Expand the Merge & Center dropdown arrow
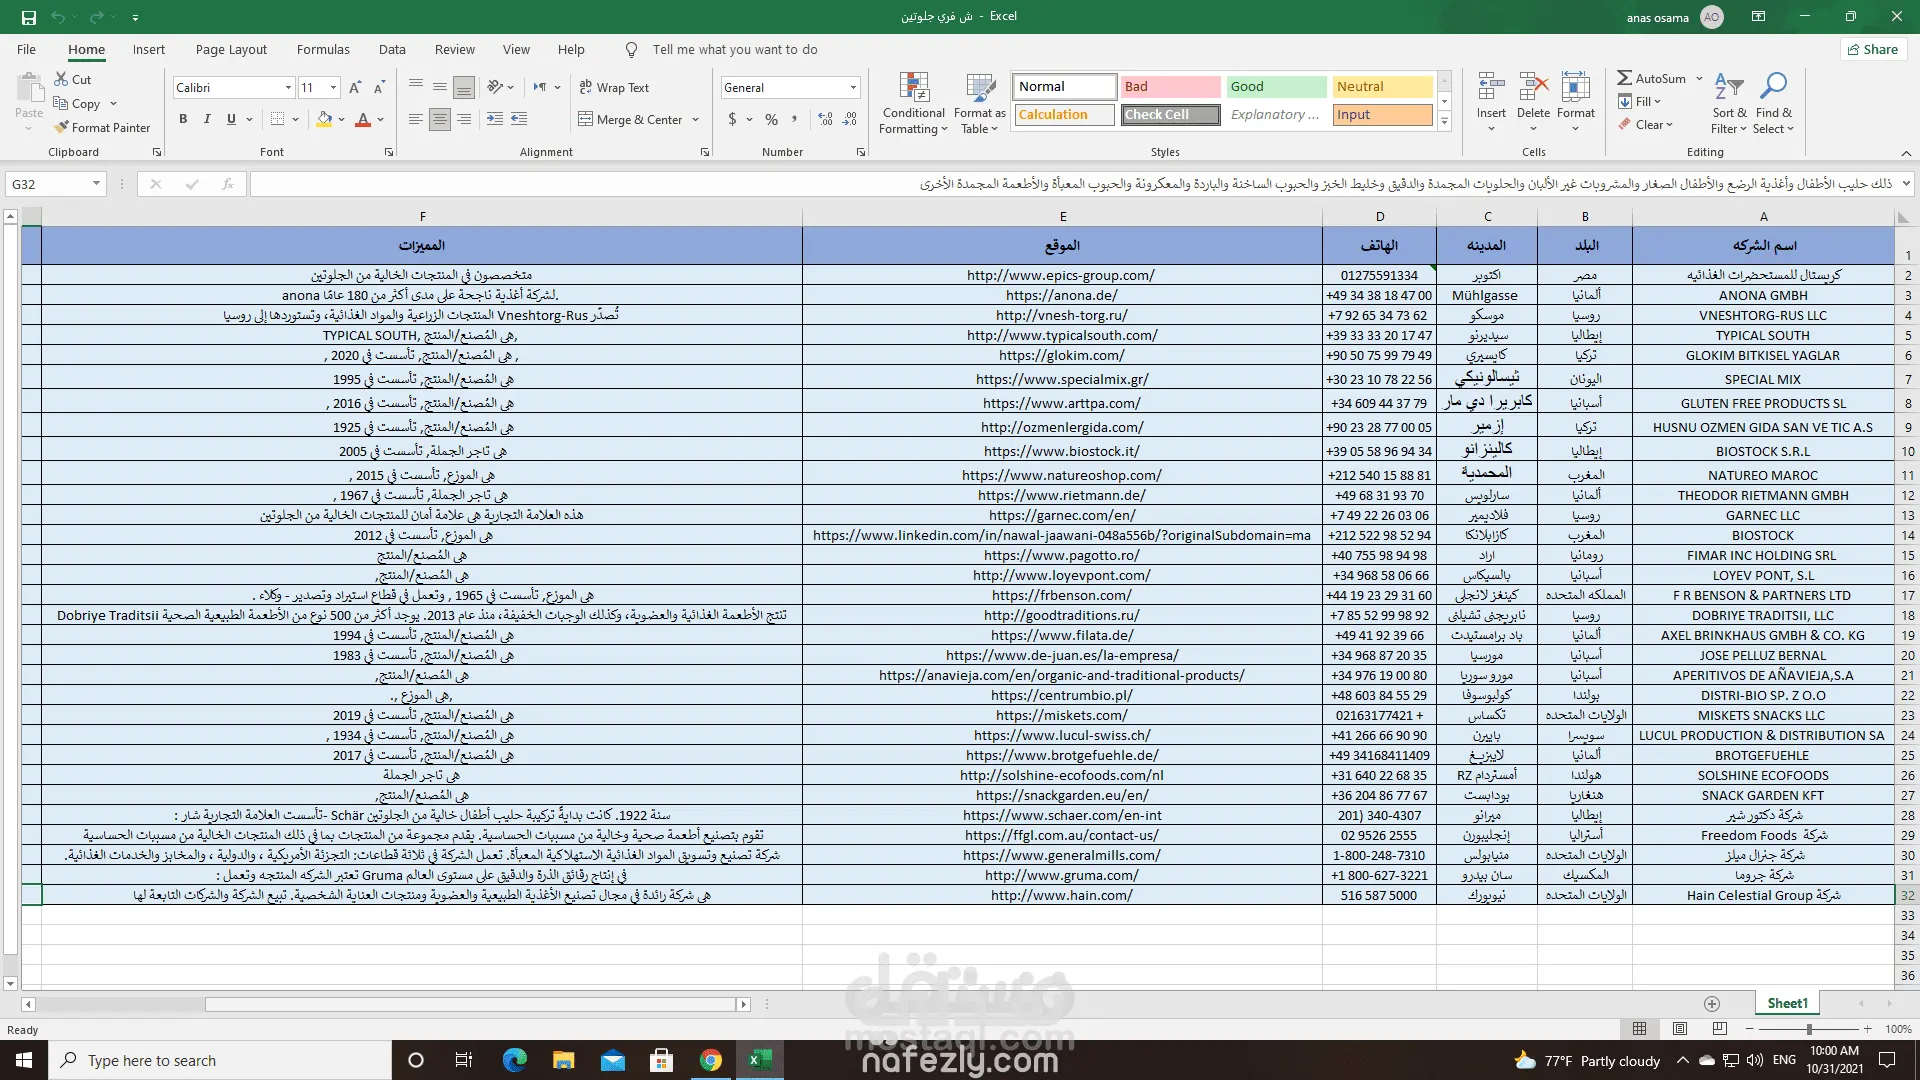The width and height of the screenshot is (1920, 1080). point(696,120)
